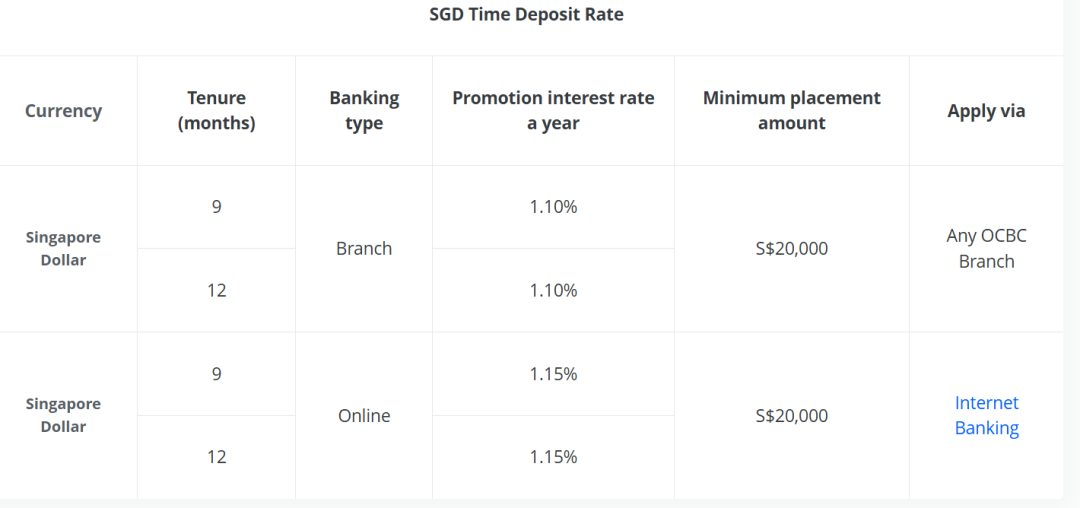Click the S$20,000 amount in Branch row
The height and width of the screenshot is (508, 1080).
pyautogui.click(x=791, y=249)
